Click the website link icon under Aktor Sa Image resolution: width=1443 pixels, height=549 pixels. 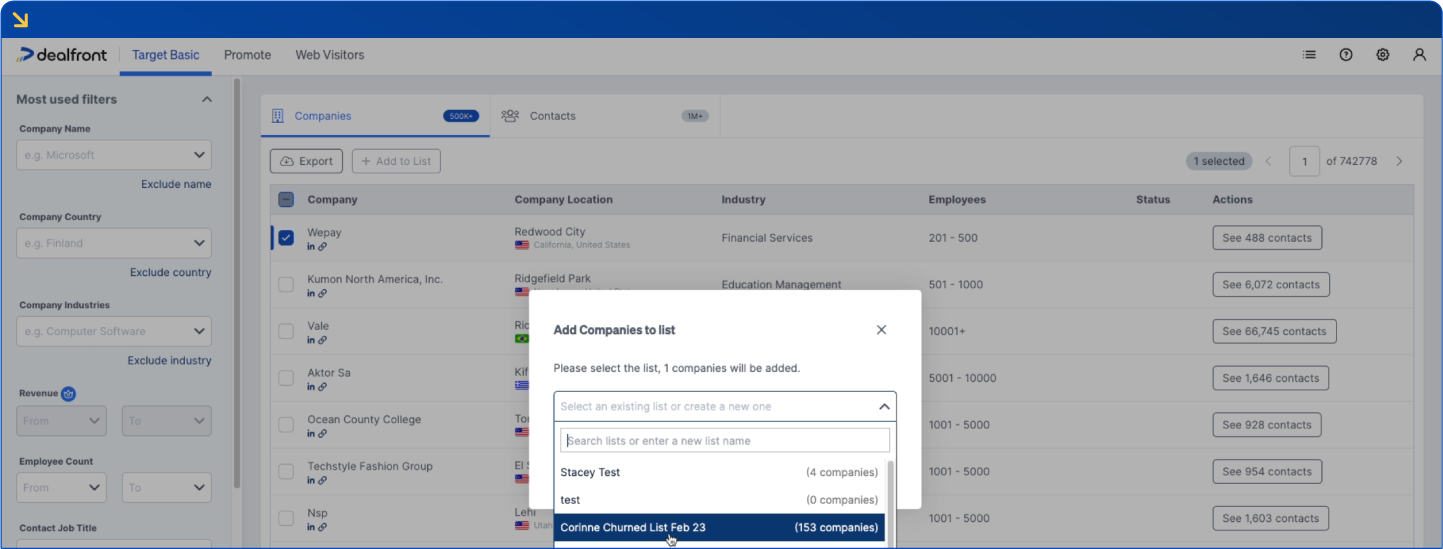pyautogui.click(x=322, y=387)
